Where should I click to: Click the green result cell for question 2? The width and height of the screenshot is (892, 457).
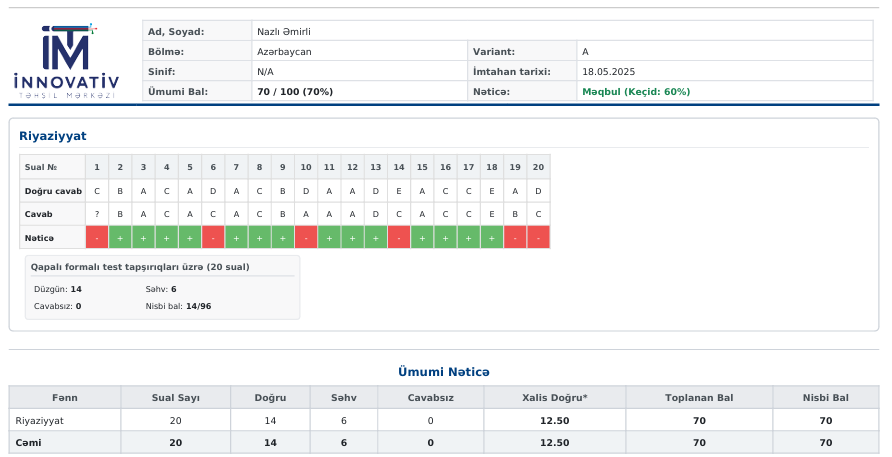tap(120, 237)
